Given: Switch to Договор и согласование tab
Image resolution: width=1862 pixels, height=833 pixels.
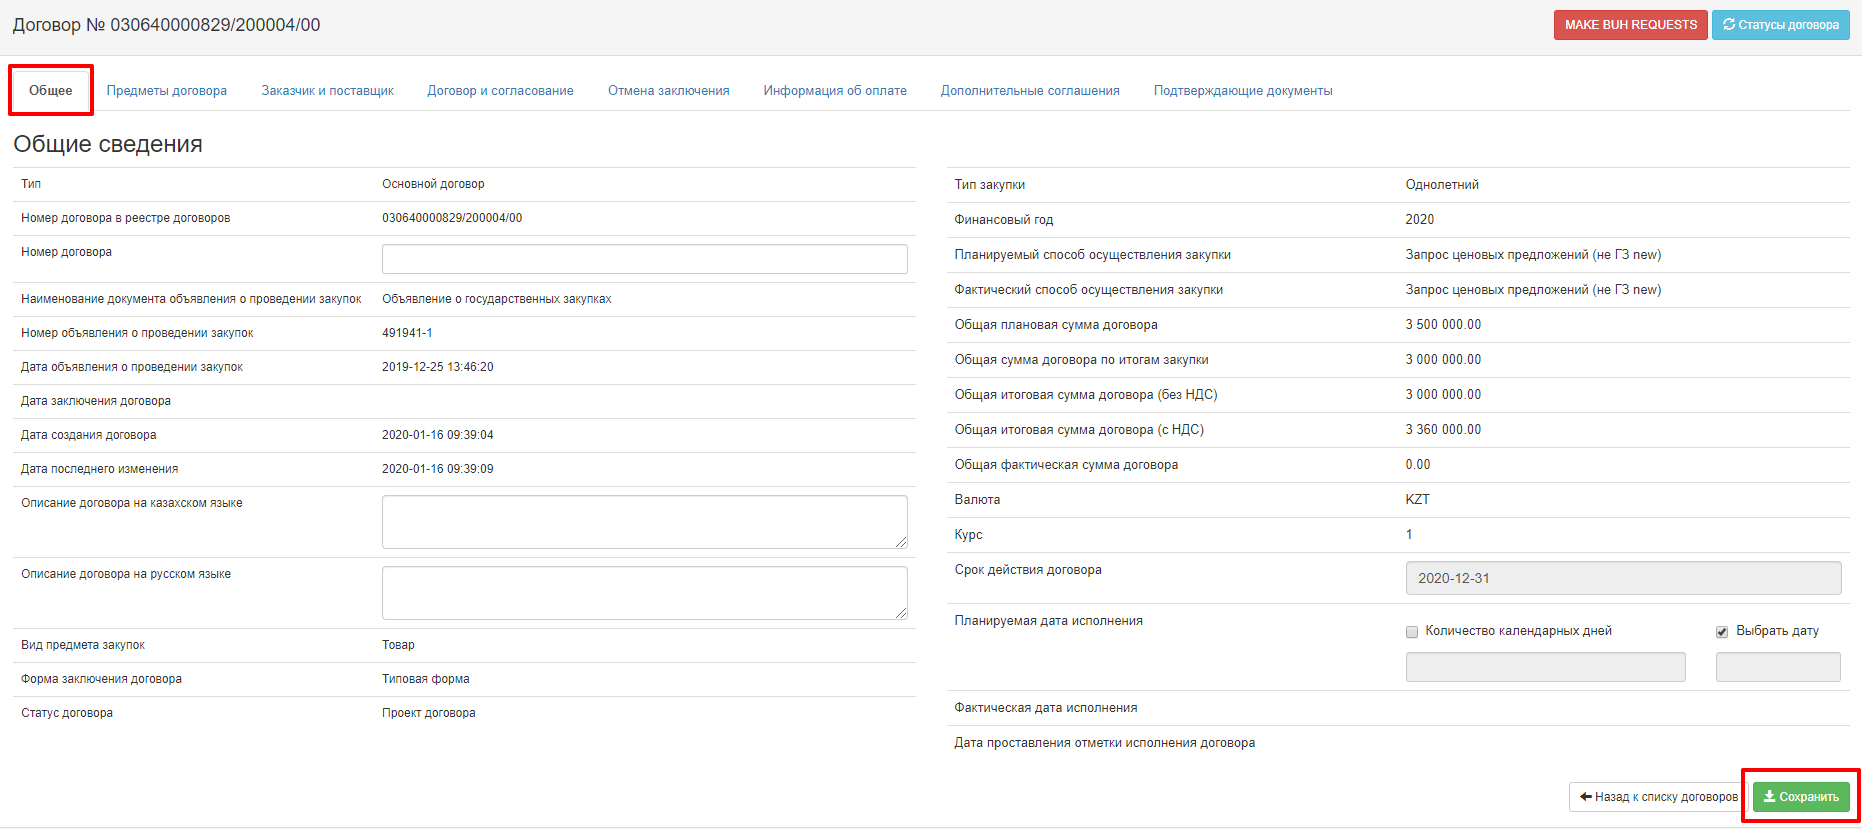Looking at the screenshot, I should pos(500,91).
